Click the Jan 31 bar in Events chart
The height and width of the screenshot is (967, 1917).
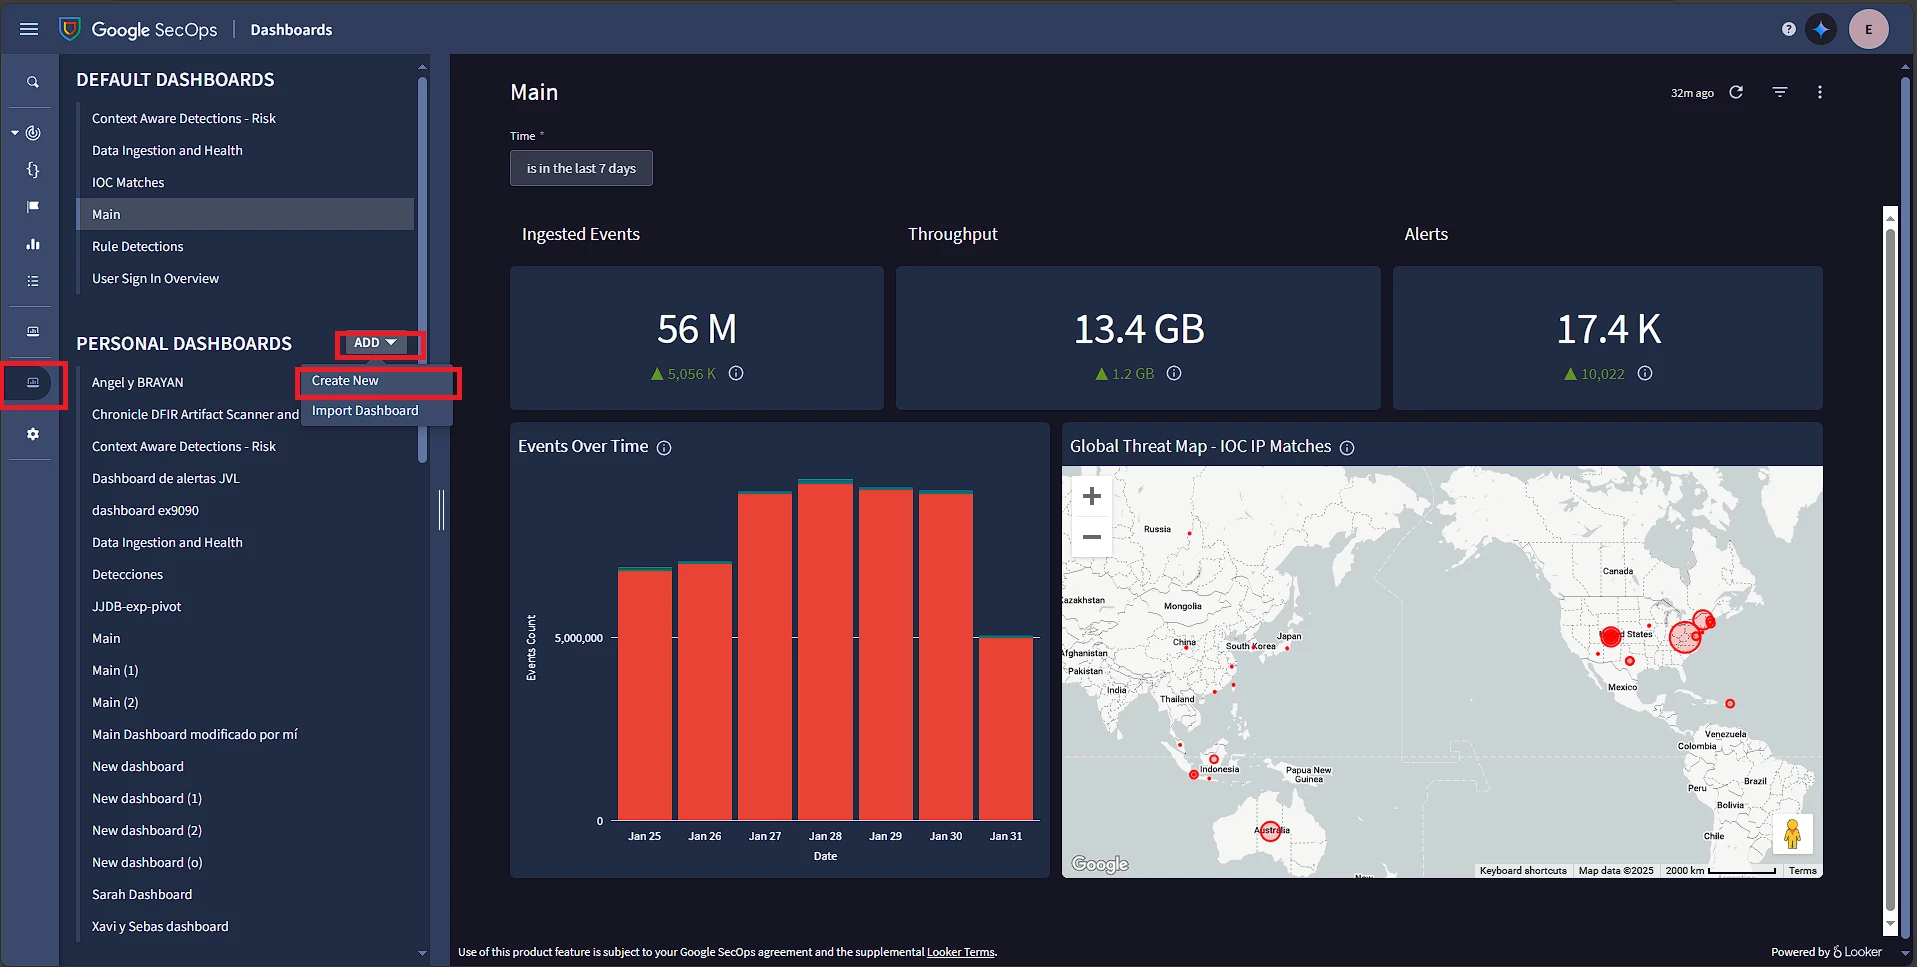1006,728
